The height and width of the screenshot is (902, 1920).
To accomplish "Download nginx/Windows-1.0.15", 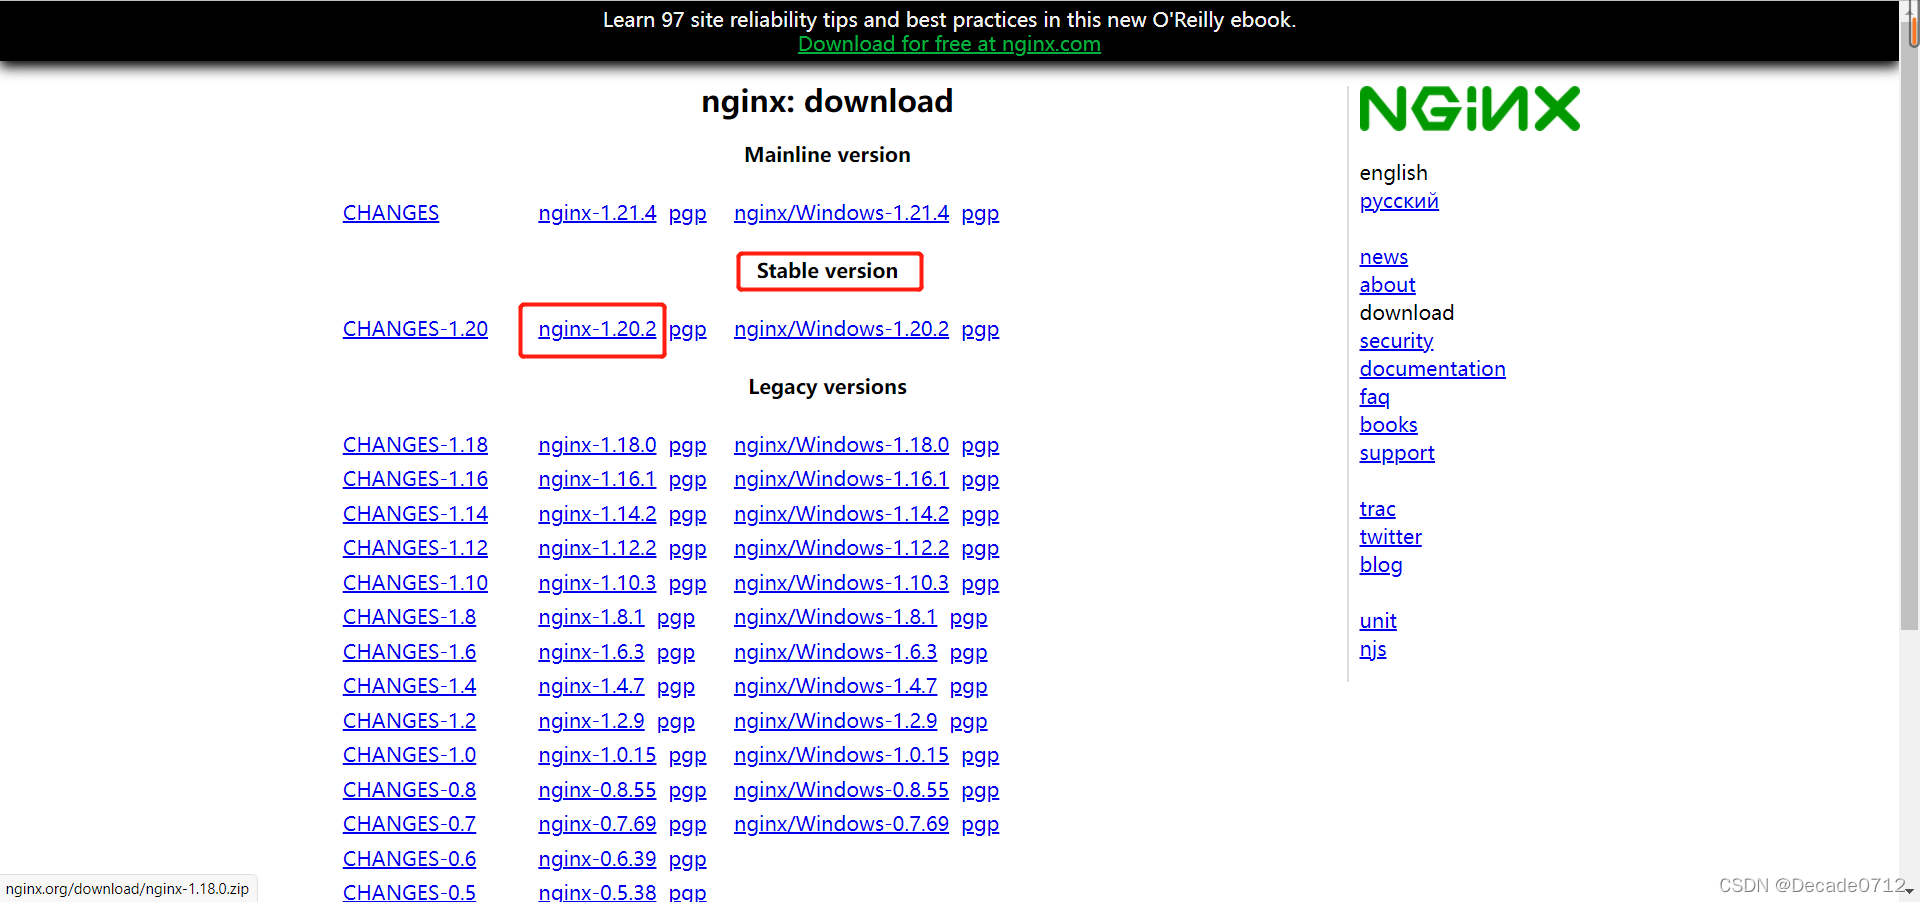I will 841,755.
